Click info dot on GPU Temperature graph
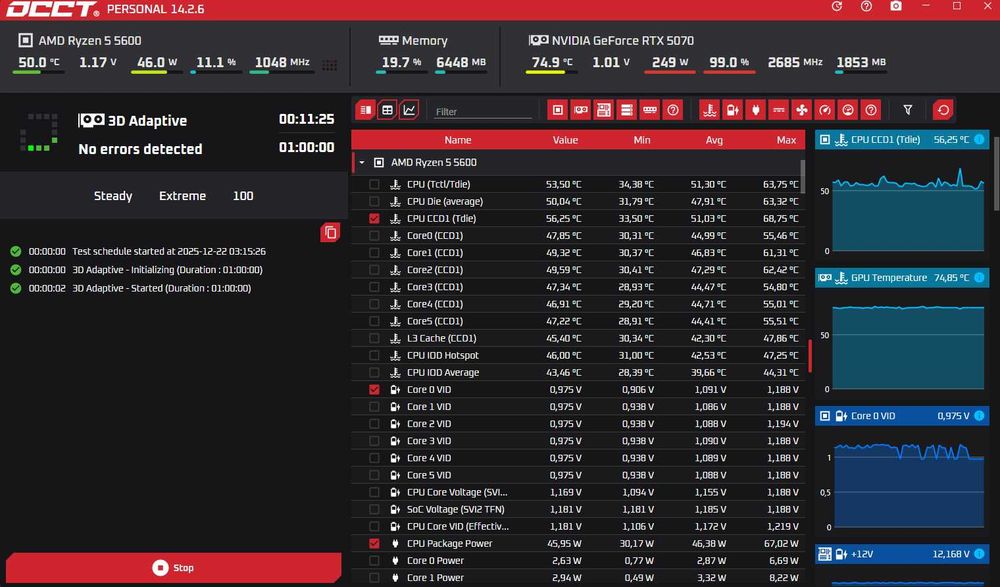 [979, 278]
